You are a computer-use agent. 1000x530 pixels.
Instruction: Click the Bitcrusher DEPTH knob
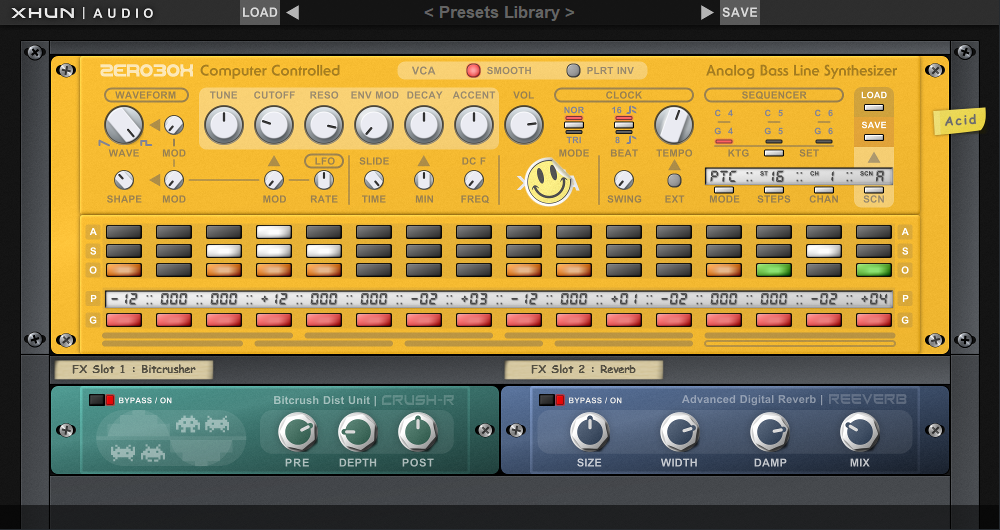(357, 432)
